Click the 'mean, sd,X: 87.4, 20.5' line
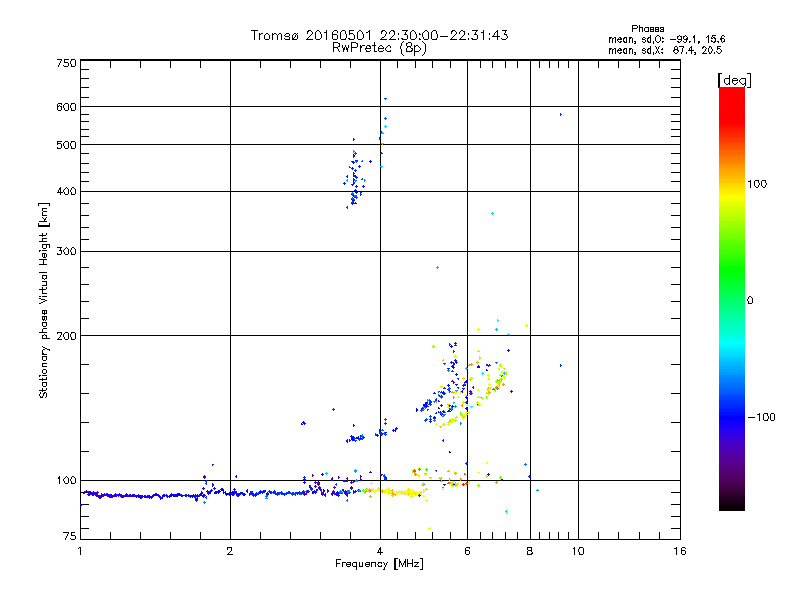This screenshot has width=800, height=600. click(x=665, y=50)
